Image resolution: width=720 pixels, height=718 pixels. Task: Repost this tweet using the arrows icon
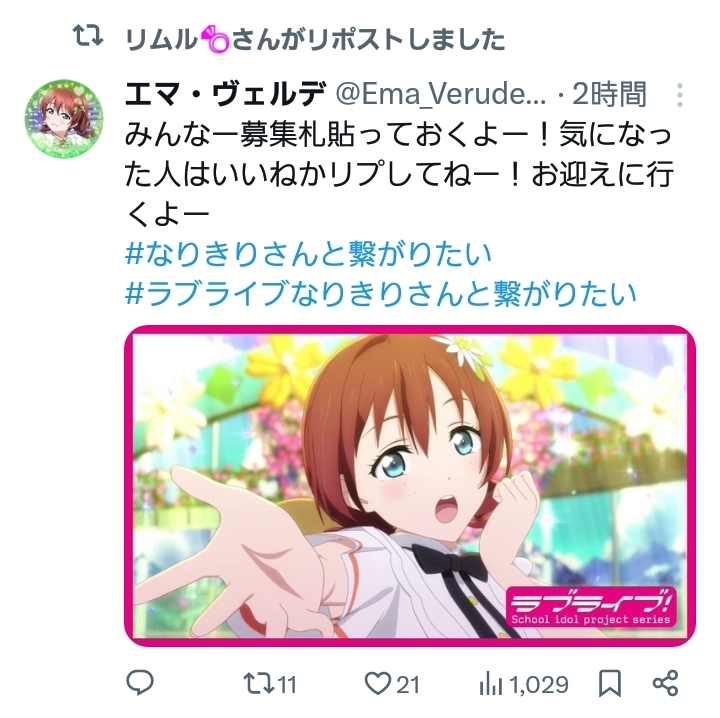(x=259, y=683)
